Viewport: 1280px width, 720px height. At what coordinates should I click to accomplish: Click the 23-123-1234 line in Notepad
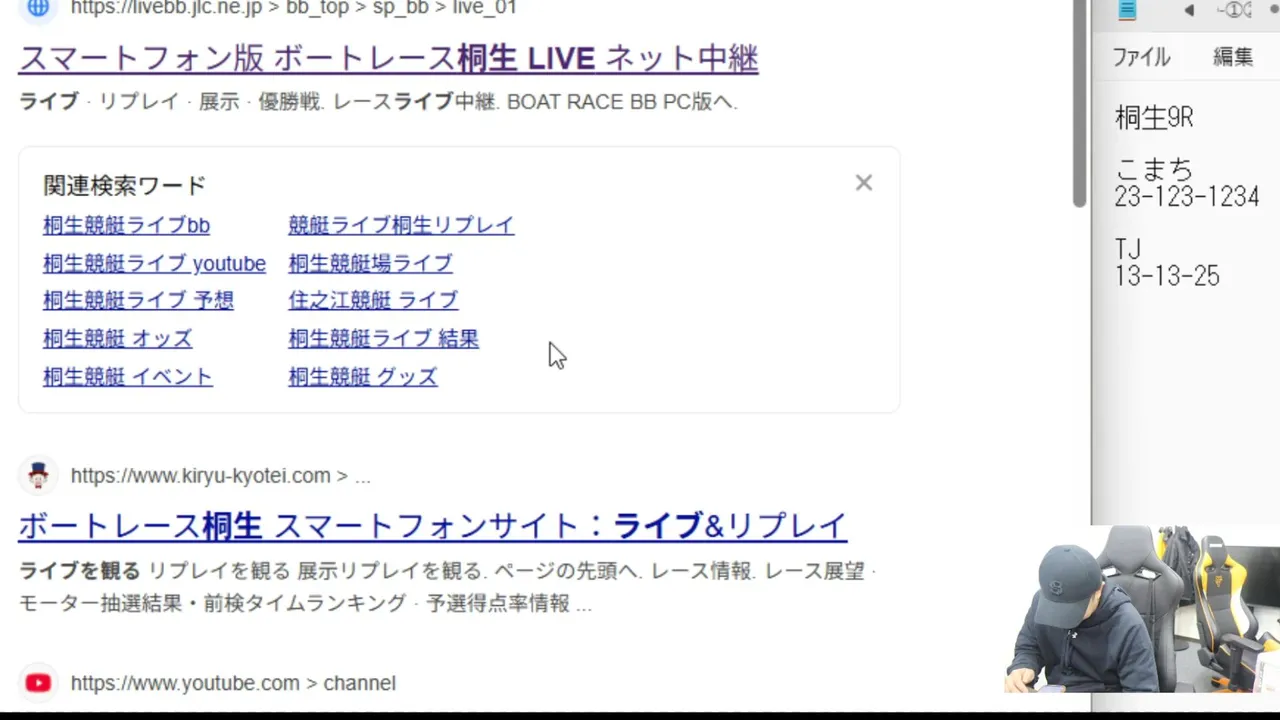coord(1186,196)
